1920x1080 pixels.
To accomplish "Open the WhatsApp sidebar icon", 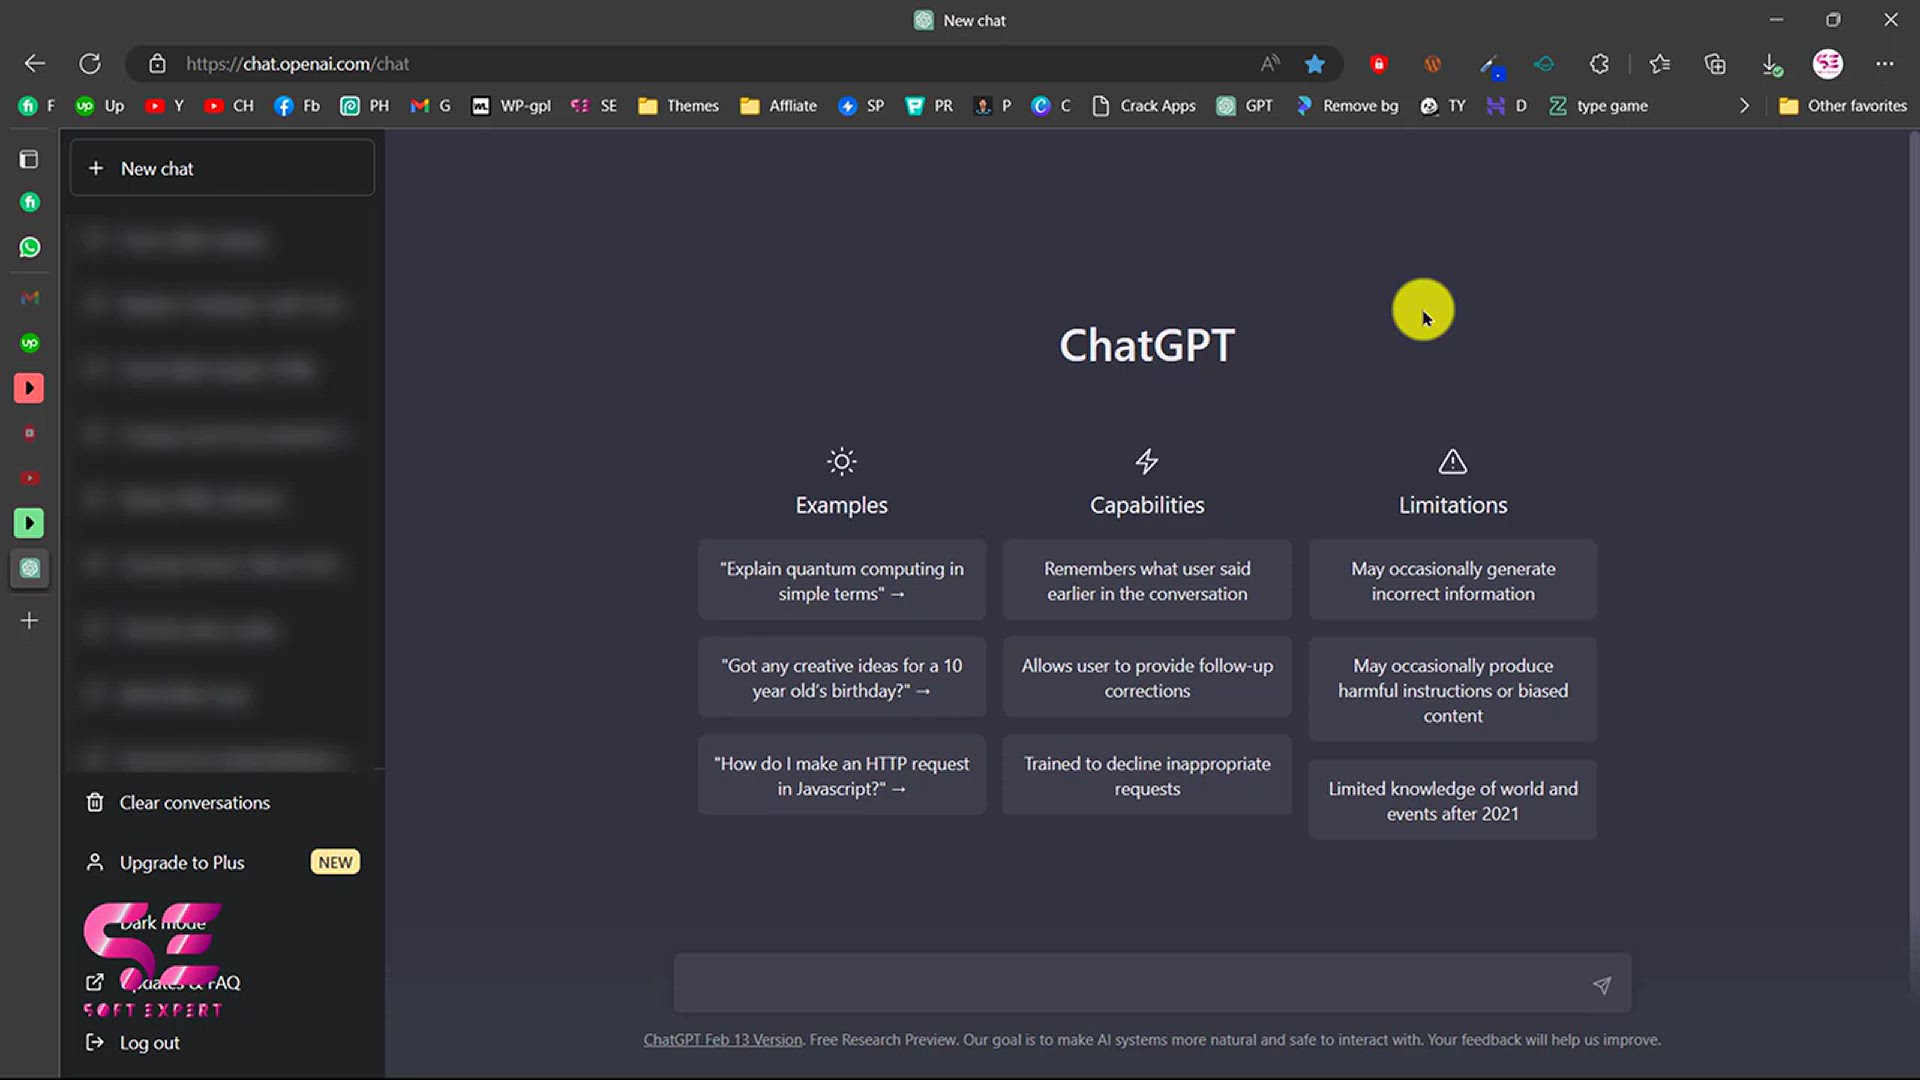I will click(x=30, y=247).
